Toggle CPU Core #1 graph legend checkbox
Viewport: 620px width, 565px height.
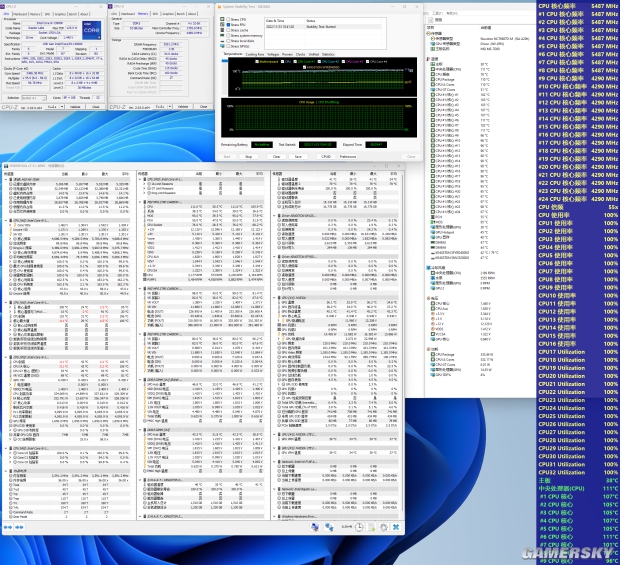coord(296,62)
